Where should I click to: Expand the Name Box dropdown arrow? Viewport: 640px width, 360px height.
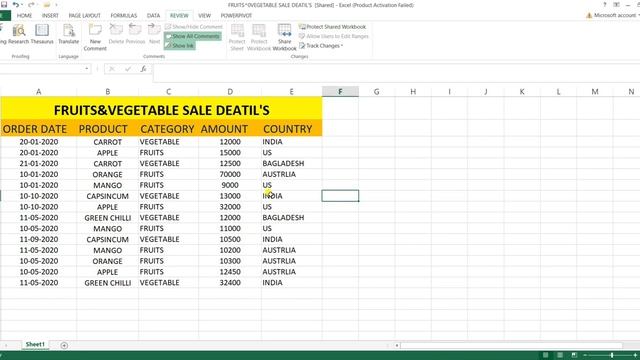pos(87,69)
